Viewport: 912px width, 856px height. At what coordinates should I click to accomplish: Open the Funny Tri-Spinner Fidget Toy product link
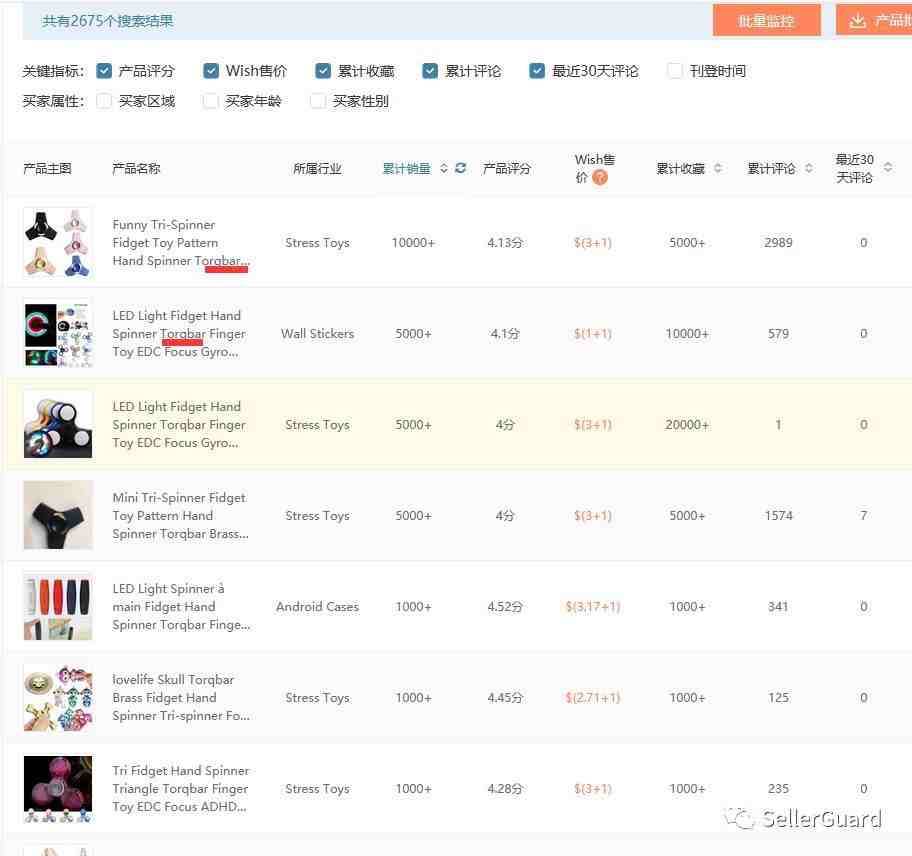(x=181, y=243)
